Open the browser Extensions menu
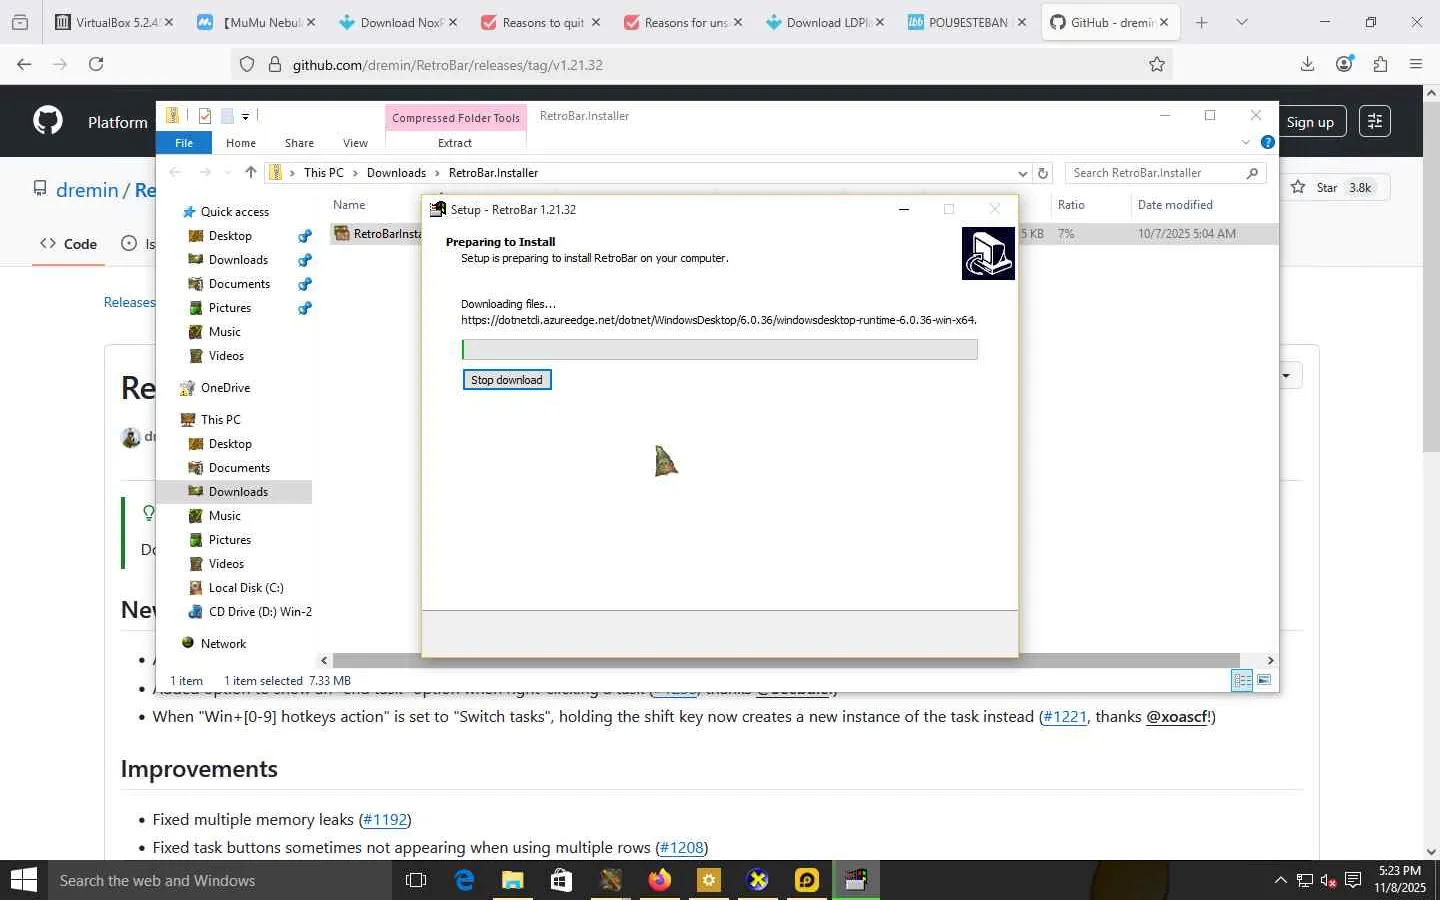Screen dimensions: 1440x900 (1380, 64)
